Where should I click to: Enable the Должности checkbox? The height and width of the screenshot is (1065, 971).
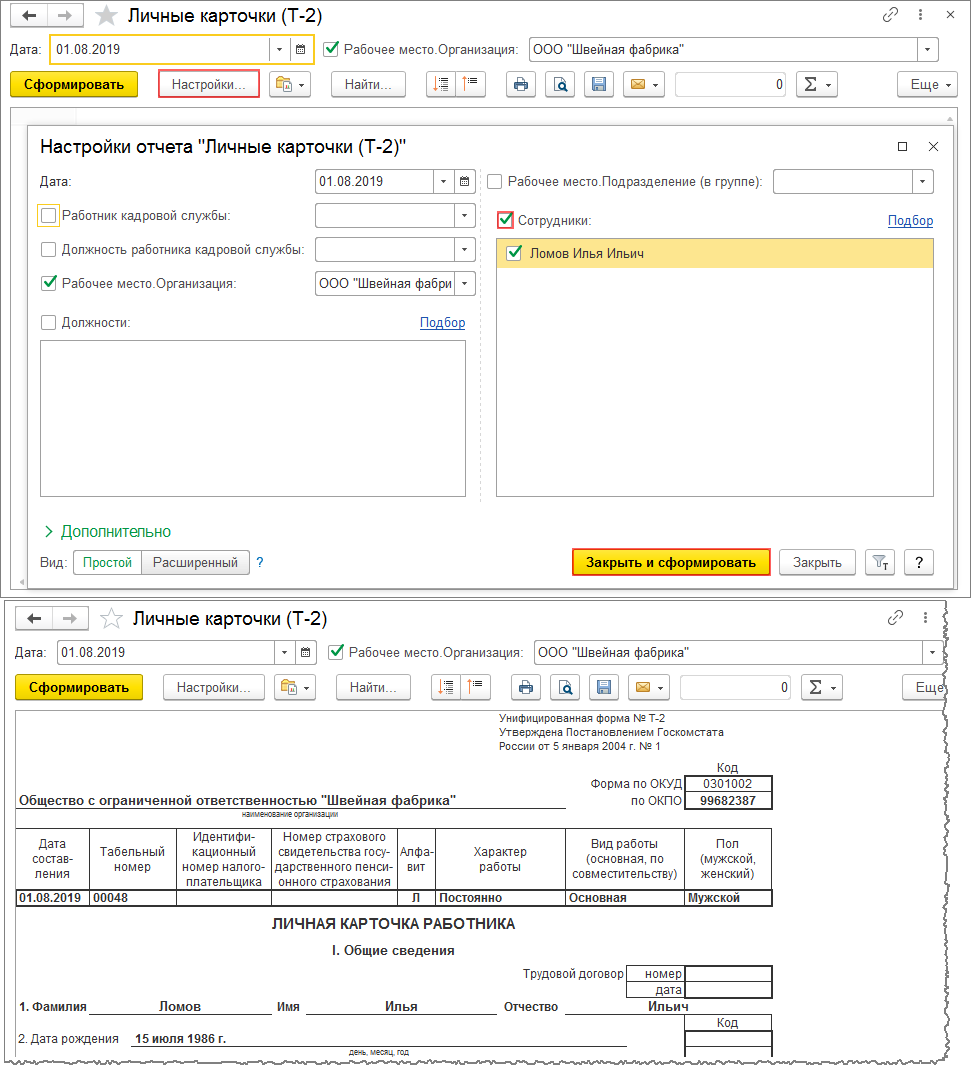49,323
